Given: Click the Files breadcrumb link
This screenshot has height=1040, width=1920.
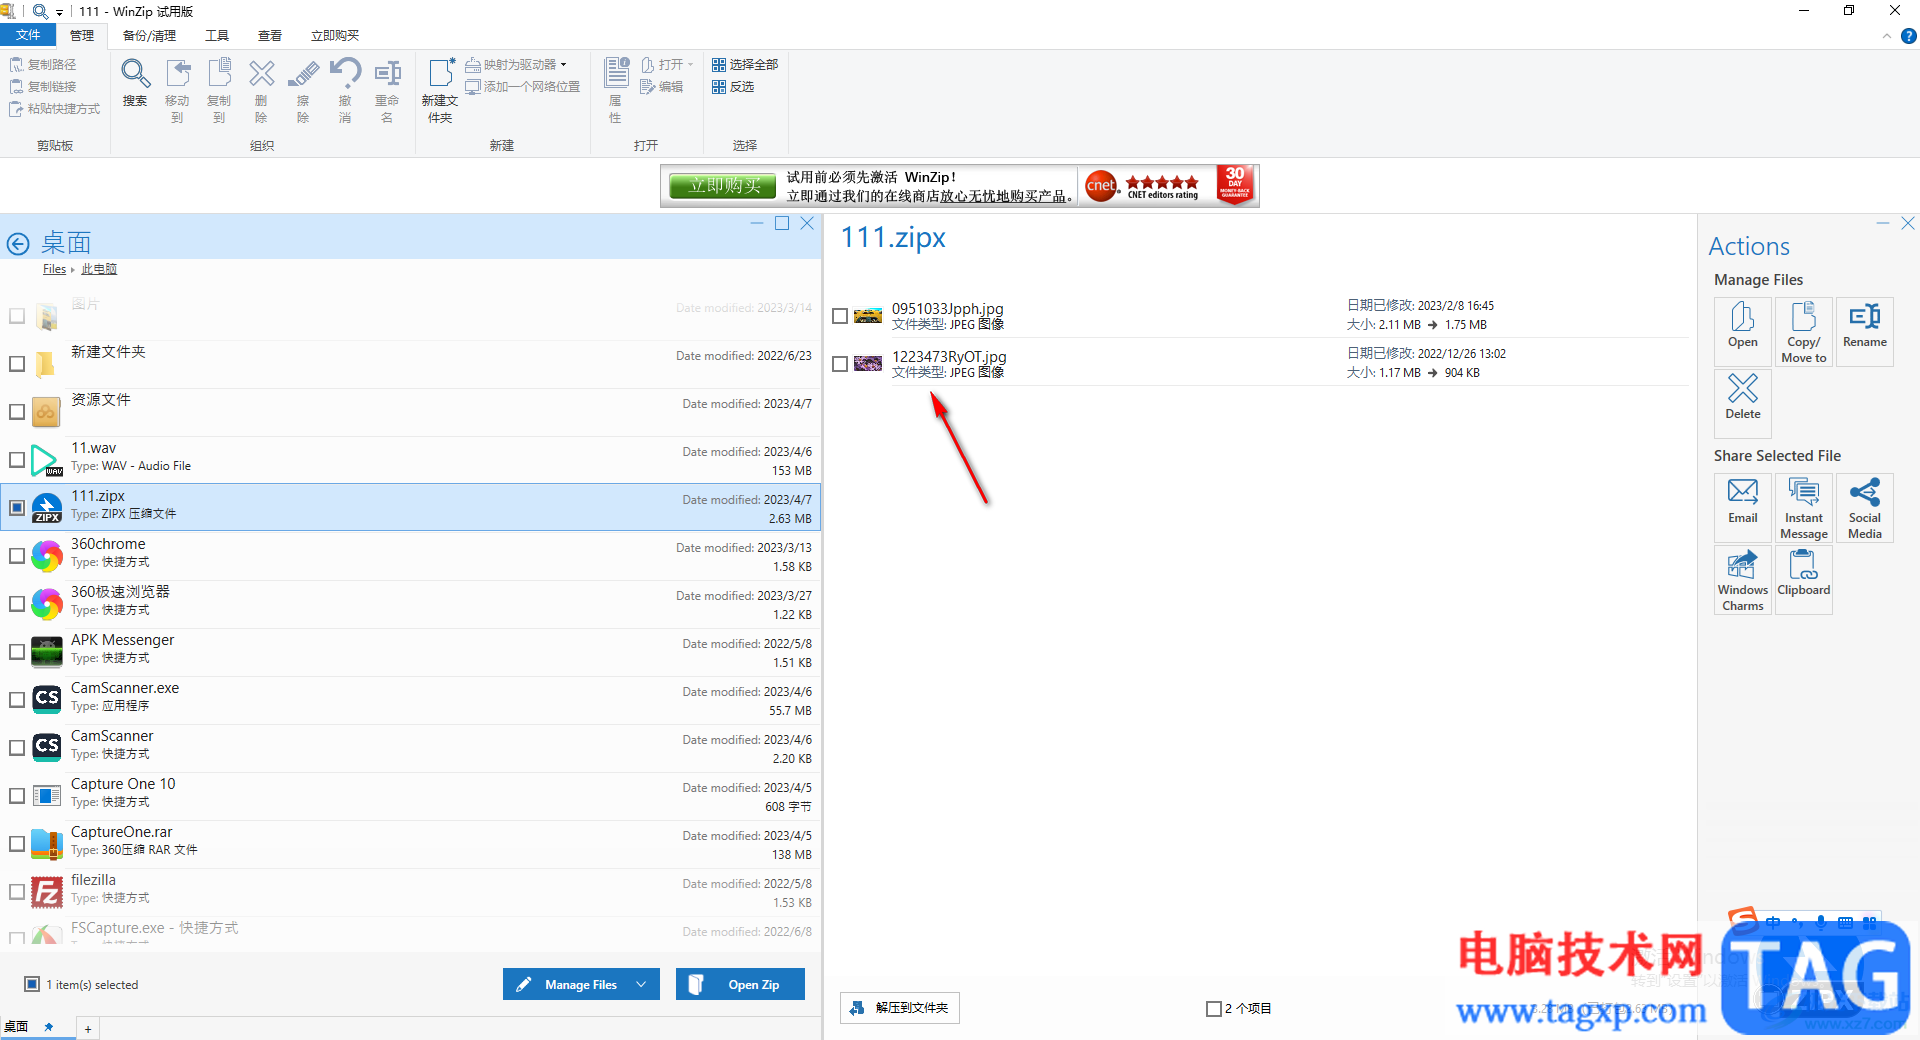Looking at the screenshot, I should 54,269.
